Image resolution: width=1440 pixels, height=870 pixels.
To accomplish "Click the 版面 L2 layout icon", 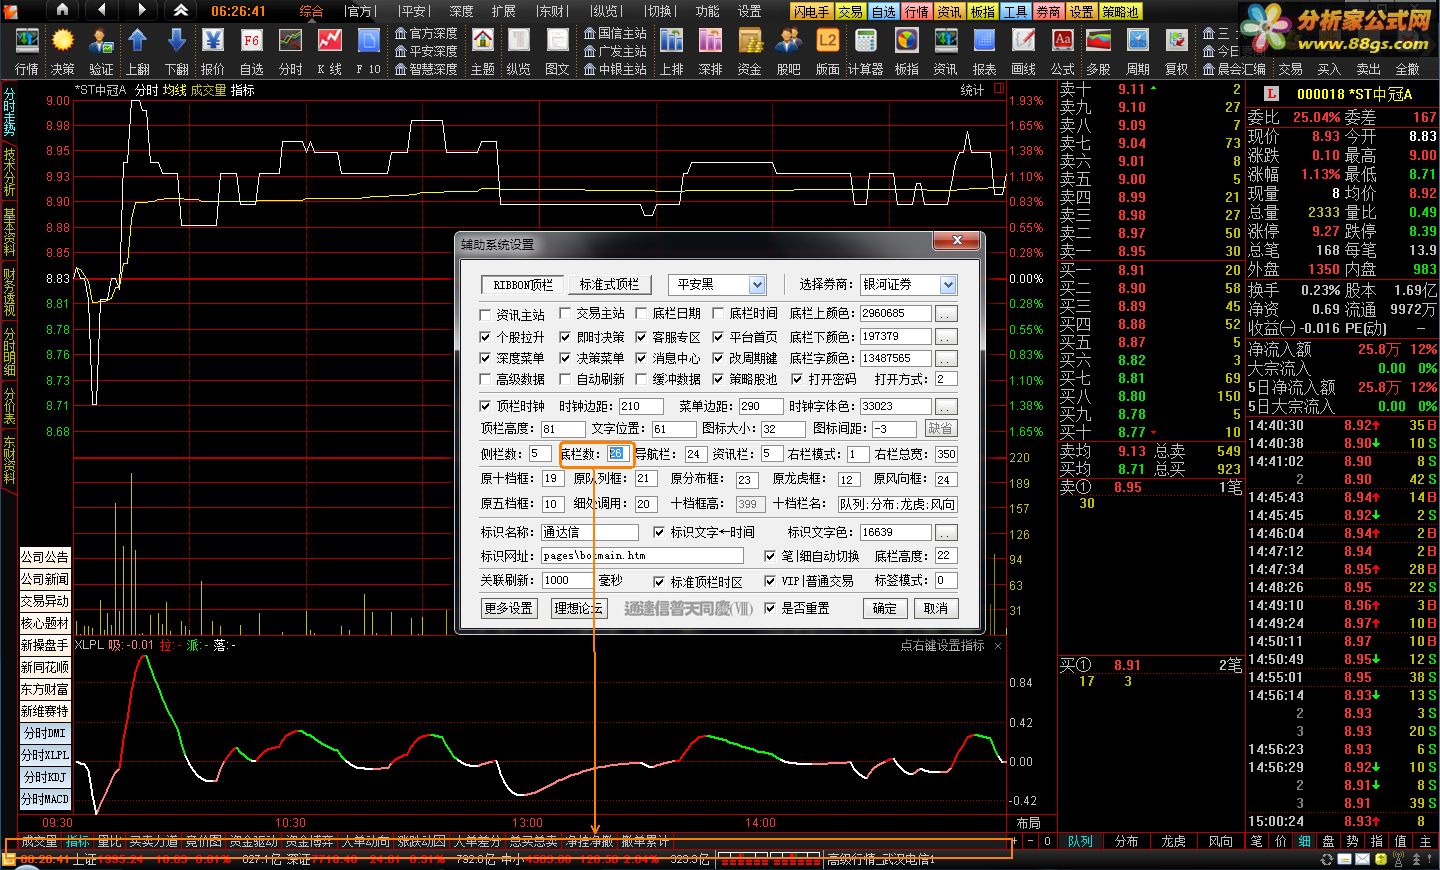I will click(x=828, y=50).
